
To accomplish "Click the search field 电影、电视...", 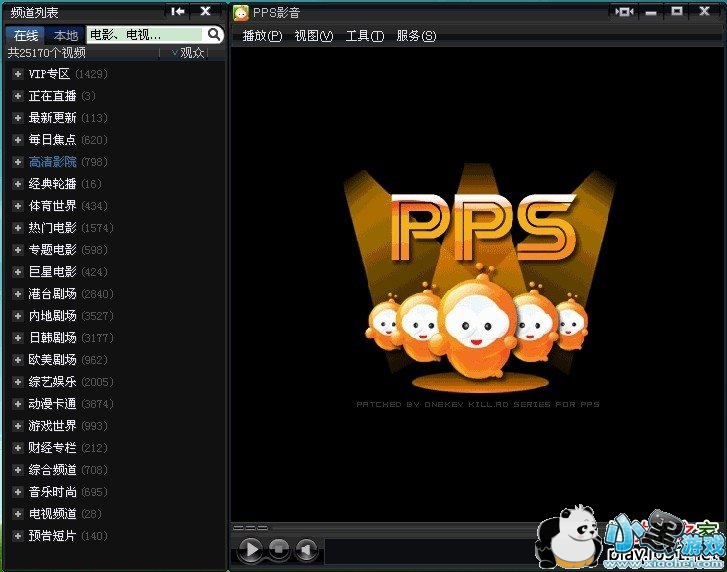I will 145,35.
